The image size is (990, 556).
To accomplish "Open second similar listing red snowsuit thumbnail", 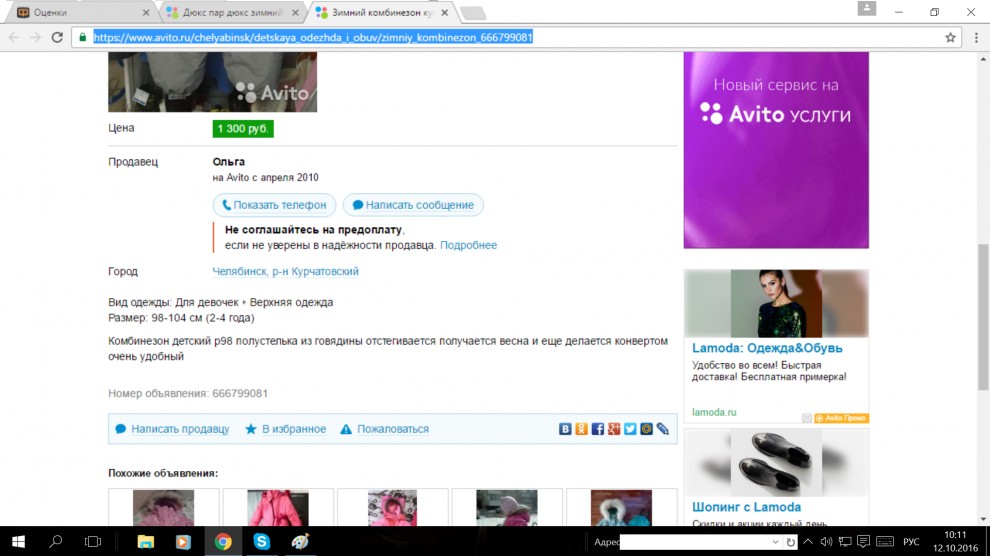I will [278, 507].
